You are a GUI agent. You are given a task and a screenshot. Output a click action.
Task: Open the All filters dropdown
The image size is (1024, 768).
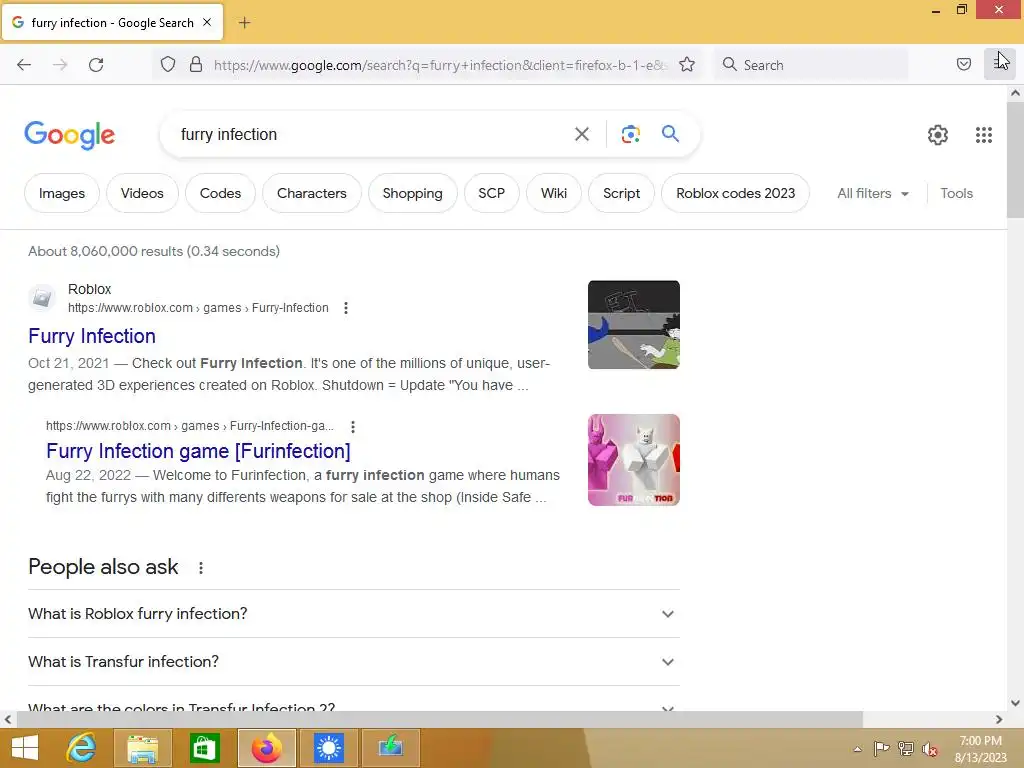point(873,193)
